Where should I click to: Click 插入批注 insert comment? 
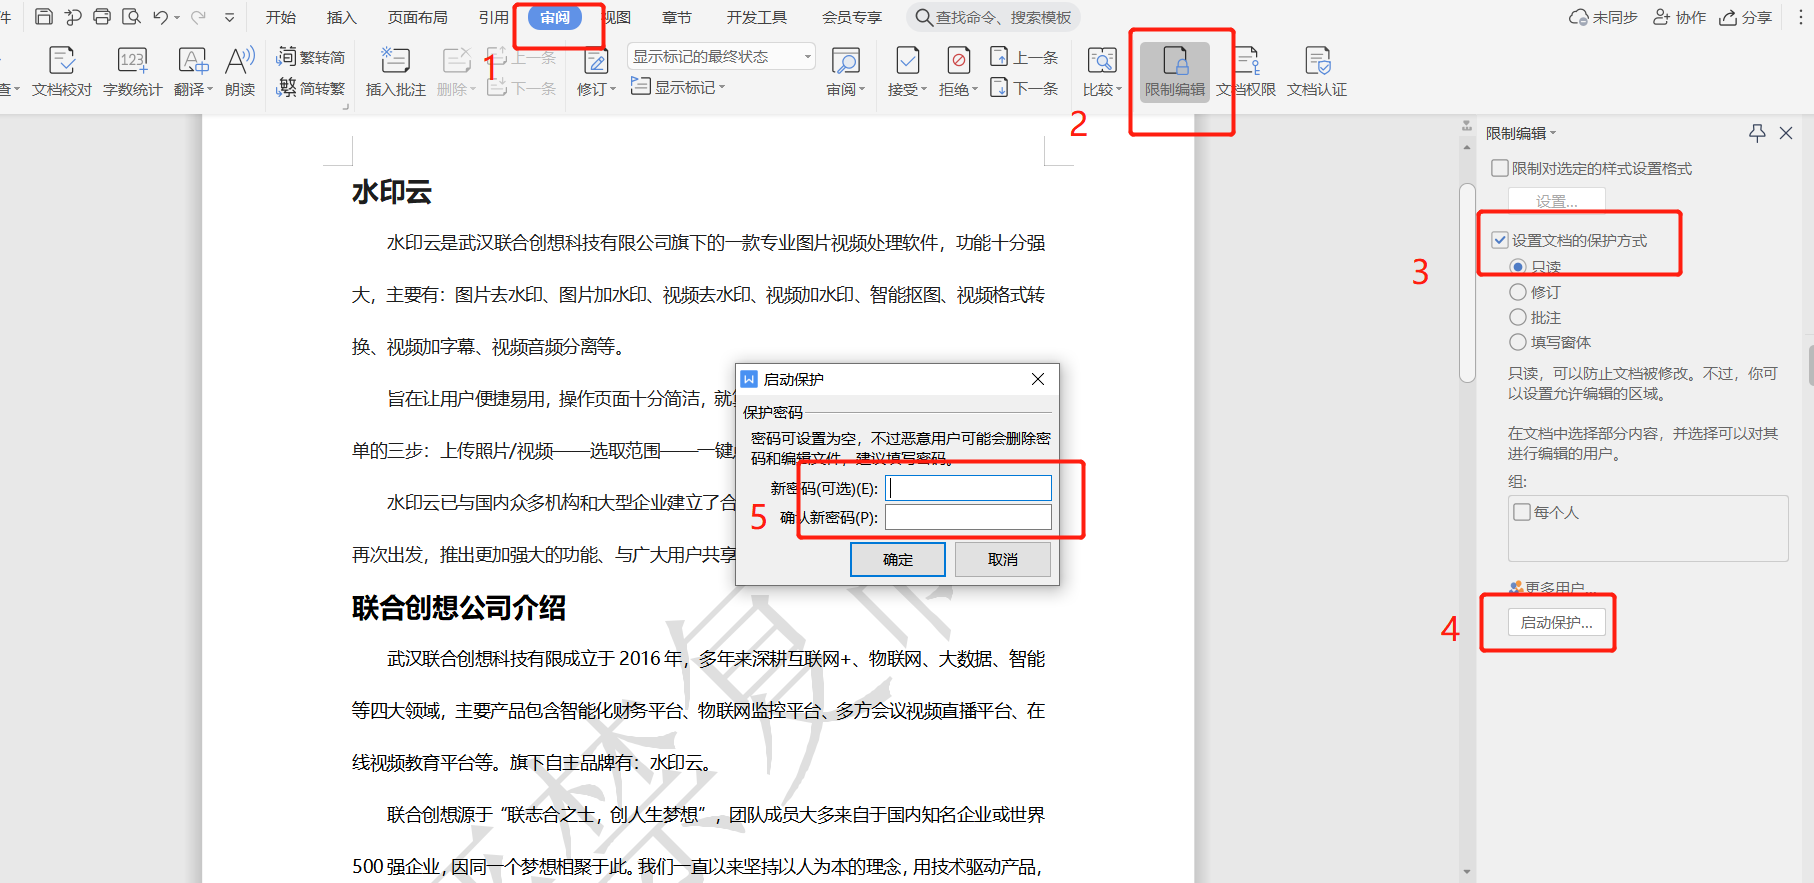click(x=396, y=71)
